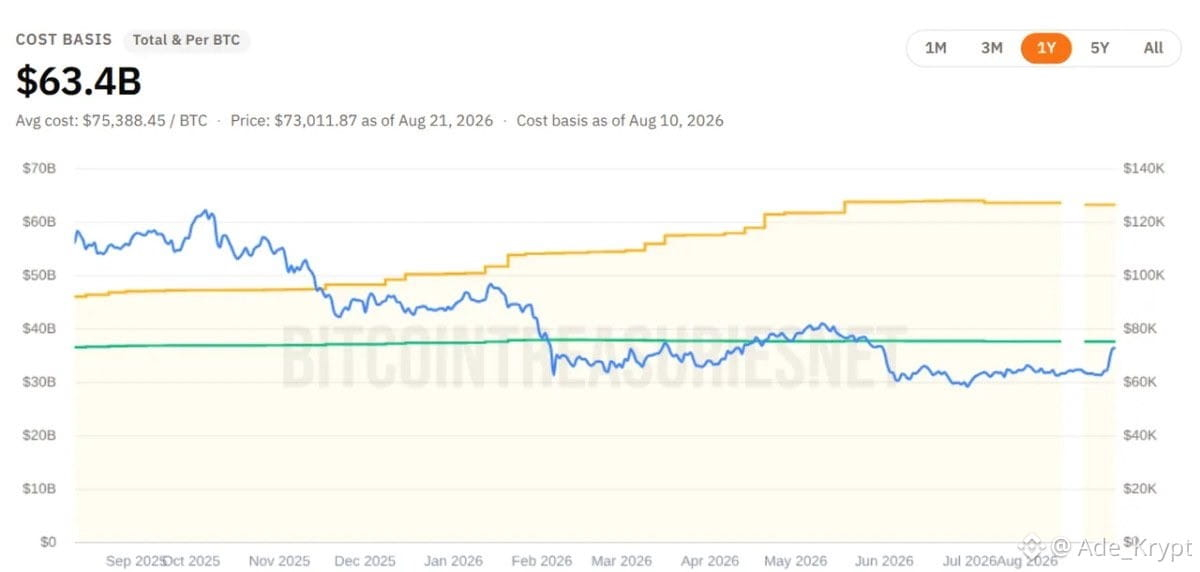
Task: Switch to the 3M time range
Action: (991, 48)
